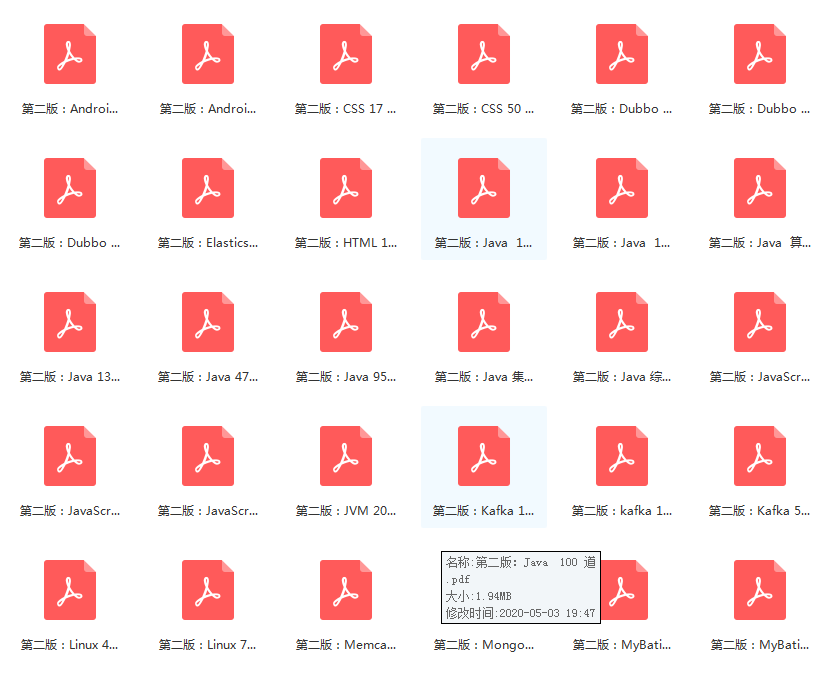
Task: Click the 第二版：Memca... file name
Action: click(346, 645)
